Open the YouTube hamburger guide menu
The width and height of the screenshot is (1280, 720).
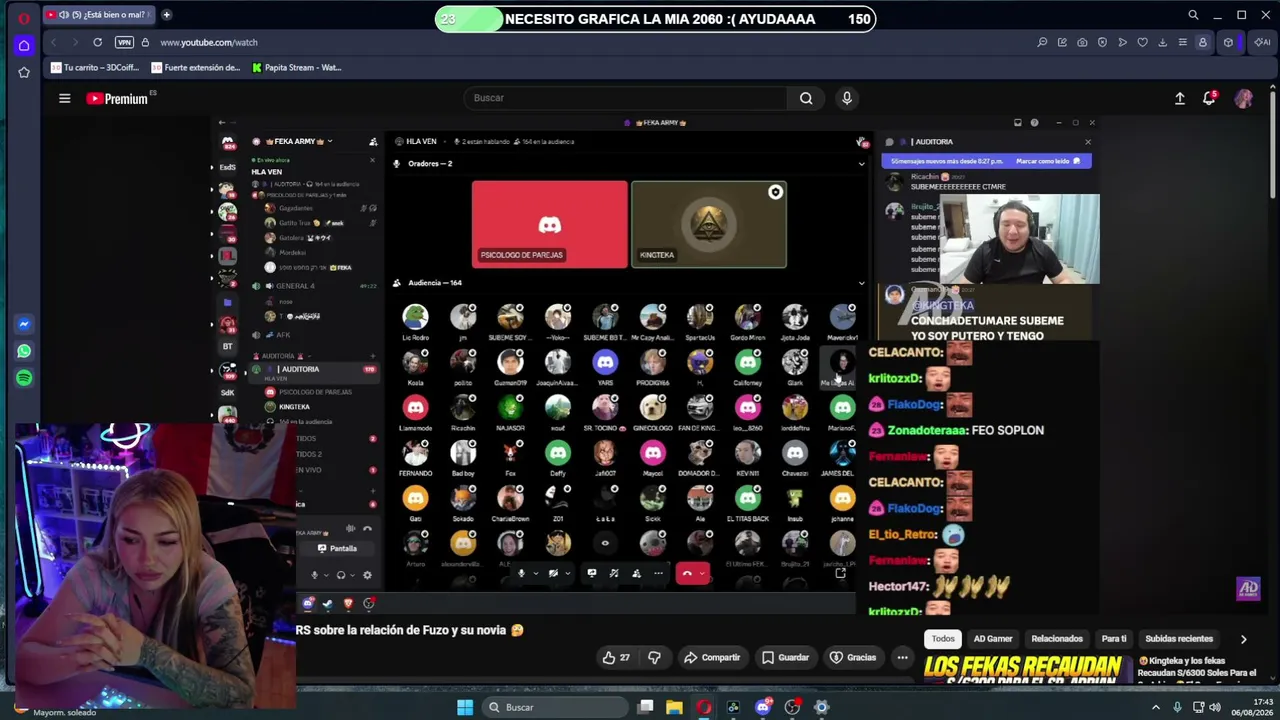click(x=64, y=98)
